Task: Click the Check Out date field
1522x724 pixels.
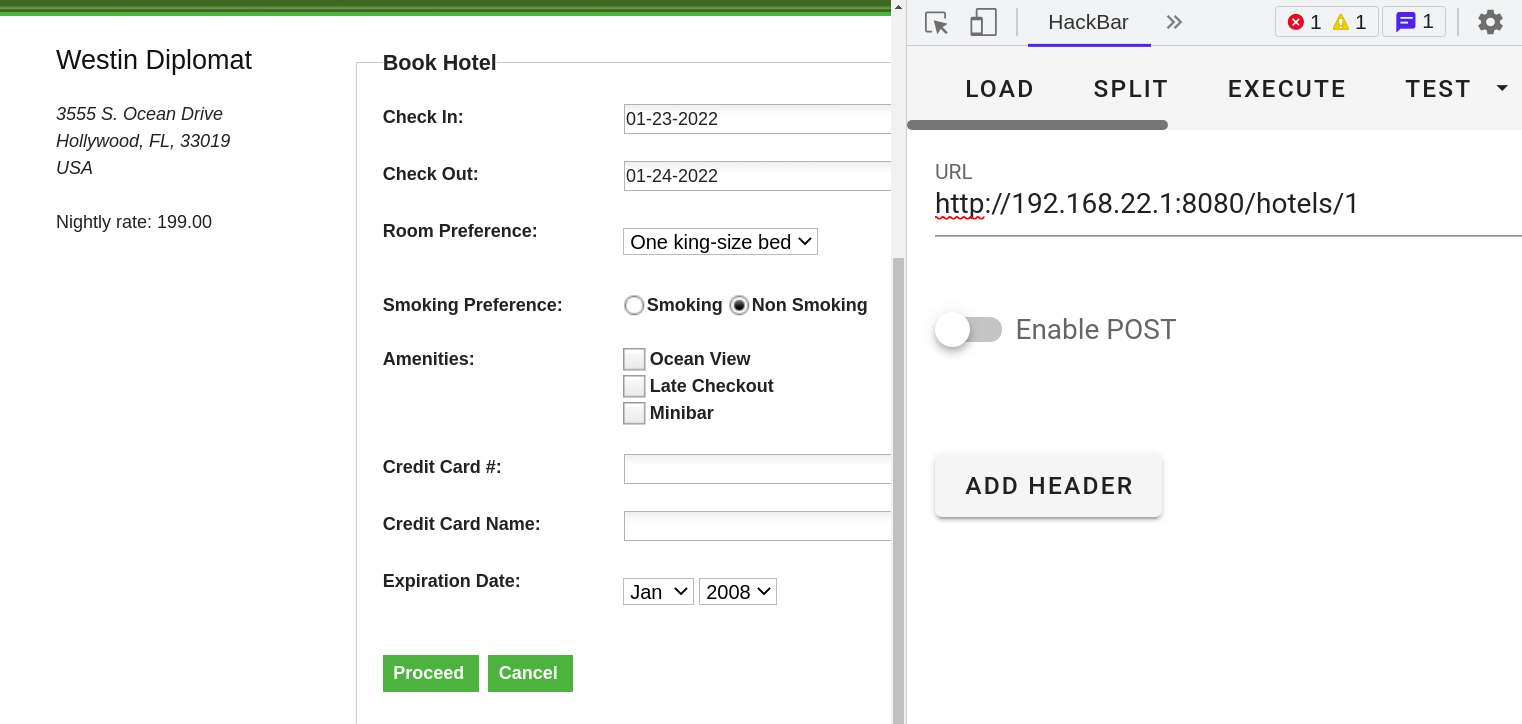Action: click(757, 176)
